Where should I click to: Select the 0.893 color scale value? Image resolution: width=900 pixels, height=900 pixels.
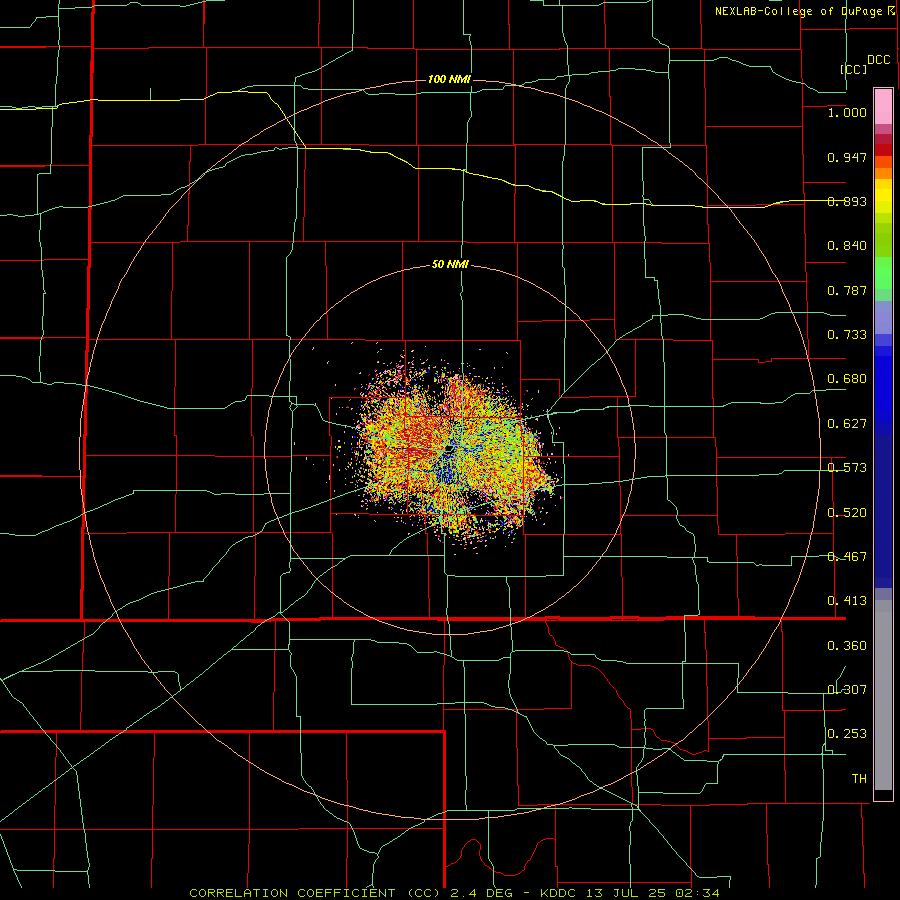[847, 201]
